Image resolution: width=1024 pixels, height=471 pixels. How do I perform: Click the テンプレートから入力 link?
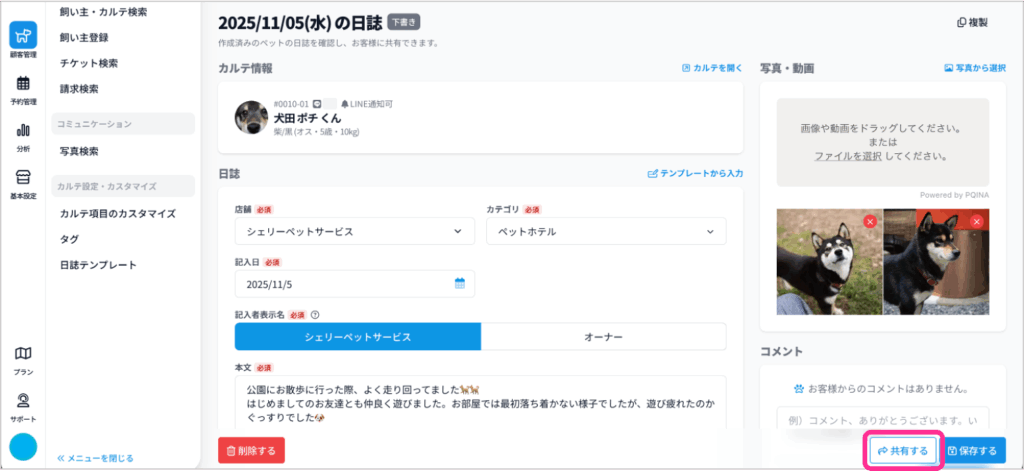[x=695, y=173]
